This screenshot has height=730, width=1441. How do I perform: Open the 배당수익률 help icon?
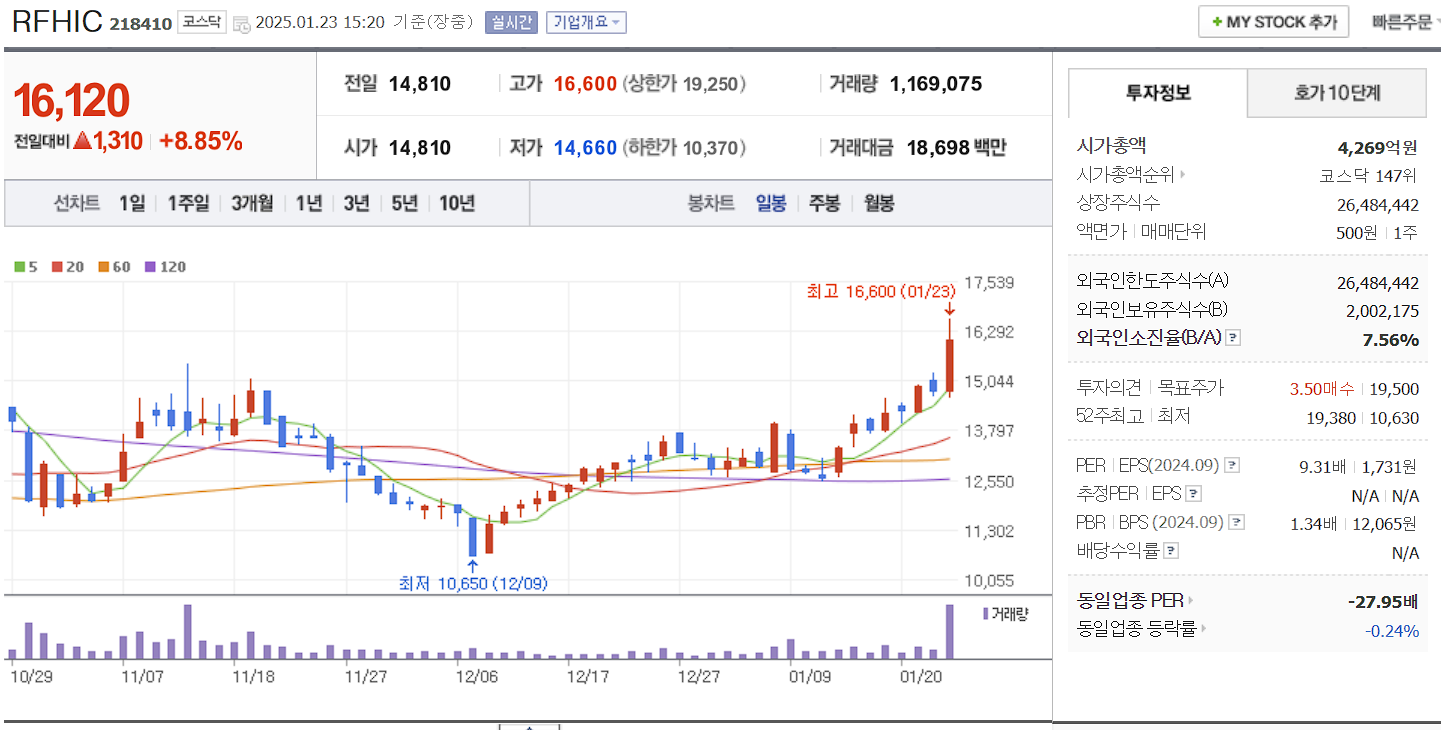(x=1170, y=552)
